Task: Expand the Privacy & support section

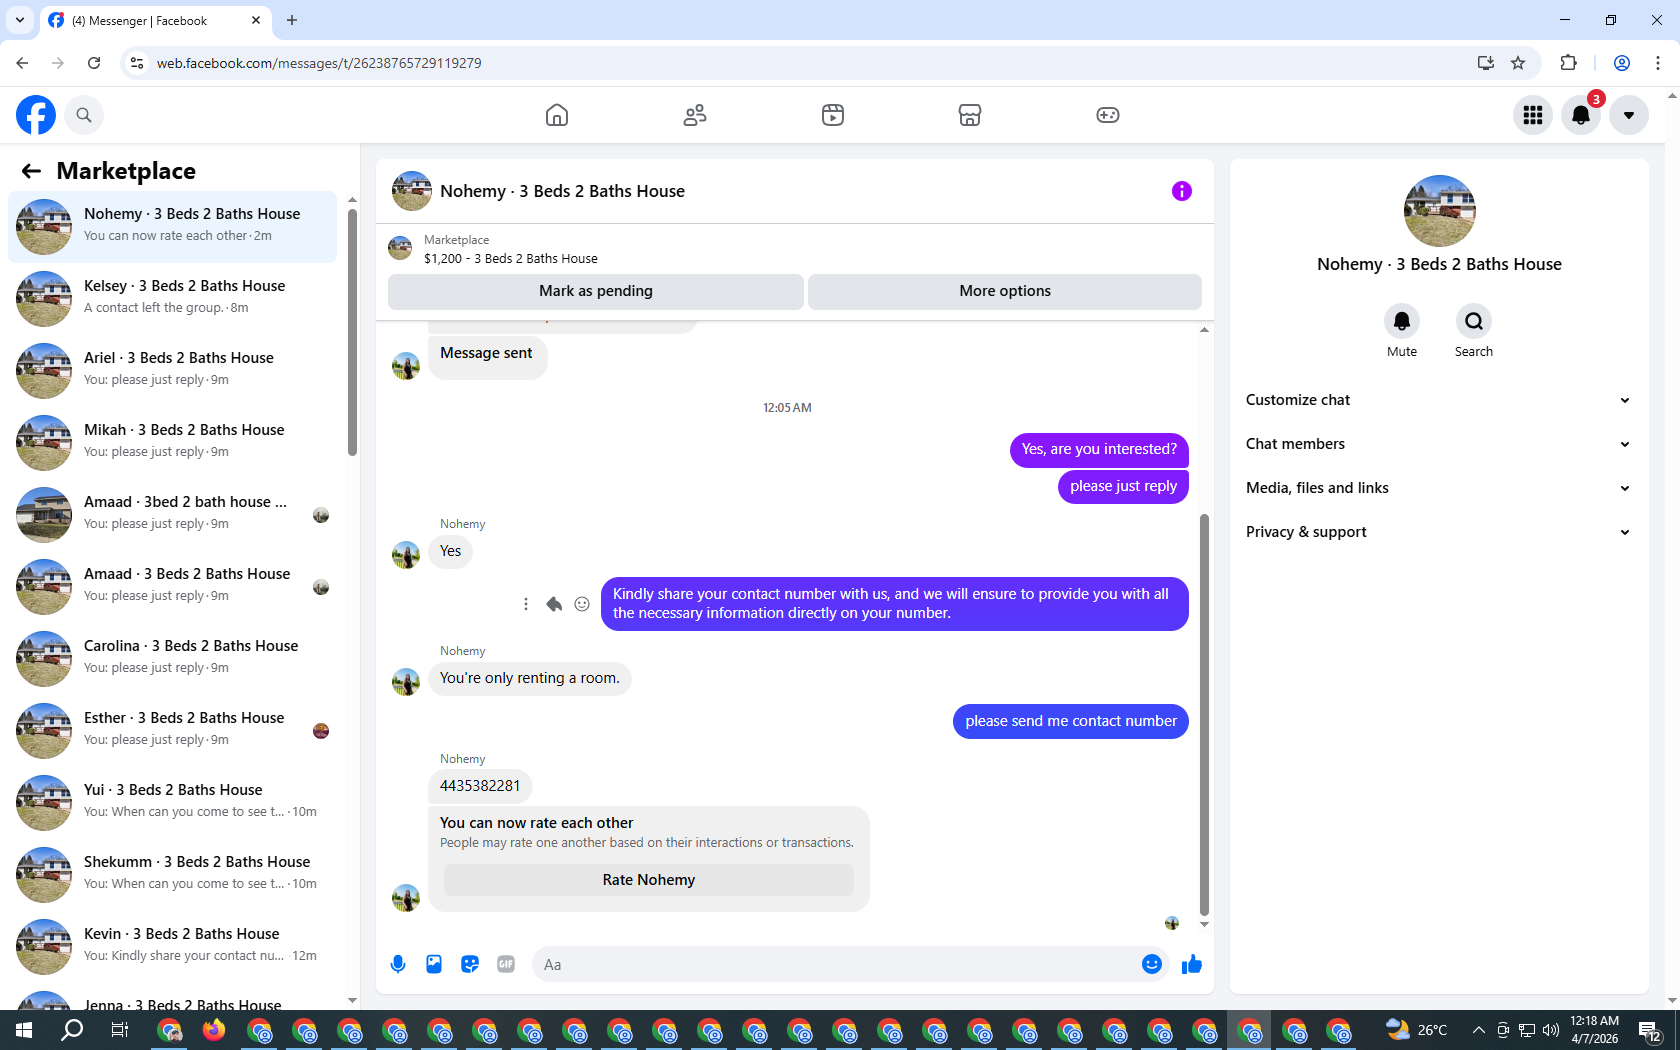Action: tap(1438, 532)
